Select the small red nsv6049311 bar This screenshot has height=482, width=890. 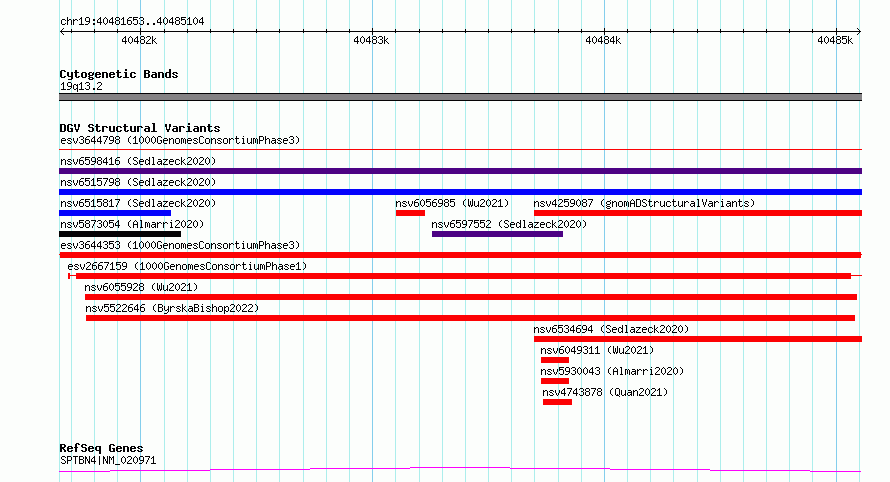555,360
